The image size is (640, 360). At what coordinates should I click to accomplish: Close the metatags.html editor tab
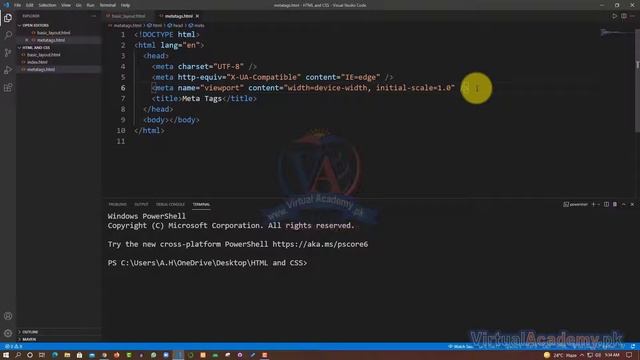tap(197, 16)
